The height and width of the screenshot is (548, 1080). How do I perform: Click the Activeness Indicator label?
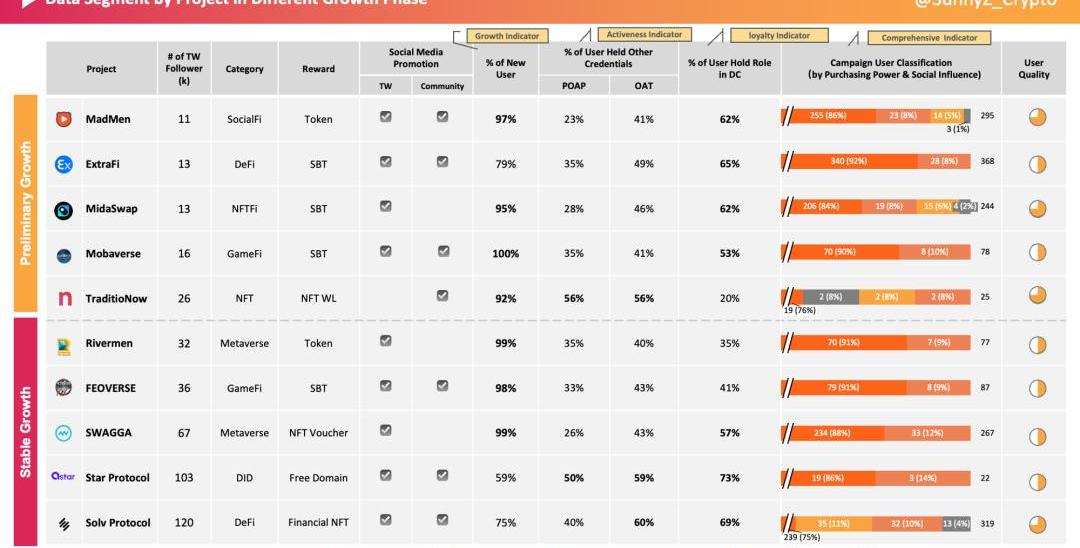[x=644, y=34]
